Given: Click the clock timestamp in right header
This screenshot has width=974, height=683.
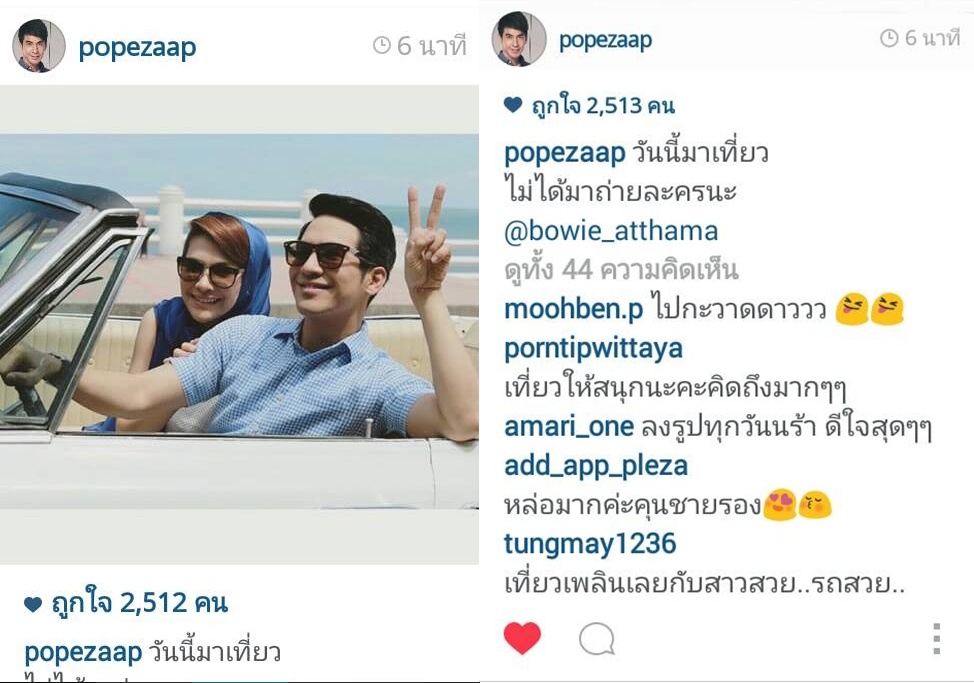Looking at the screenshot, I should [x=921, y=38].
